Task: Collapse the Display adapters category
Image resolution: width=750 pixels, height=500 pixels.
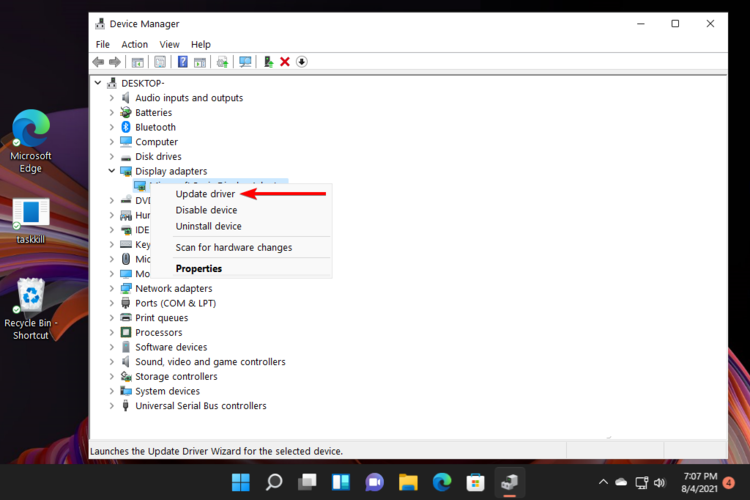Action: click(112, 171)
